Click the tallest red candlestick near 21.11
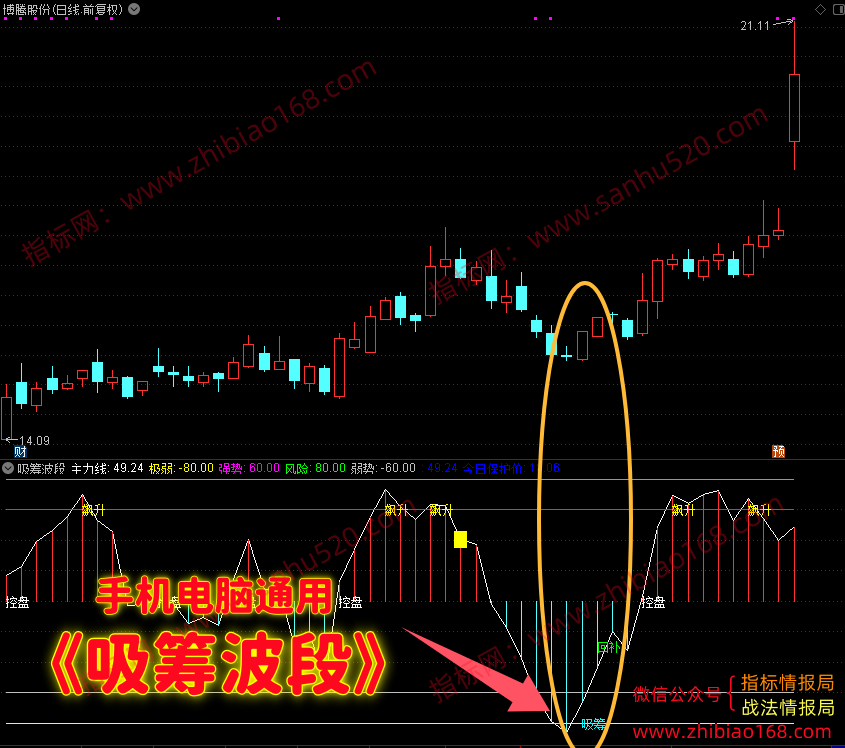The image size is (845, 748). pos(794,108)
